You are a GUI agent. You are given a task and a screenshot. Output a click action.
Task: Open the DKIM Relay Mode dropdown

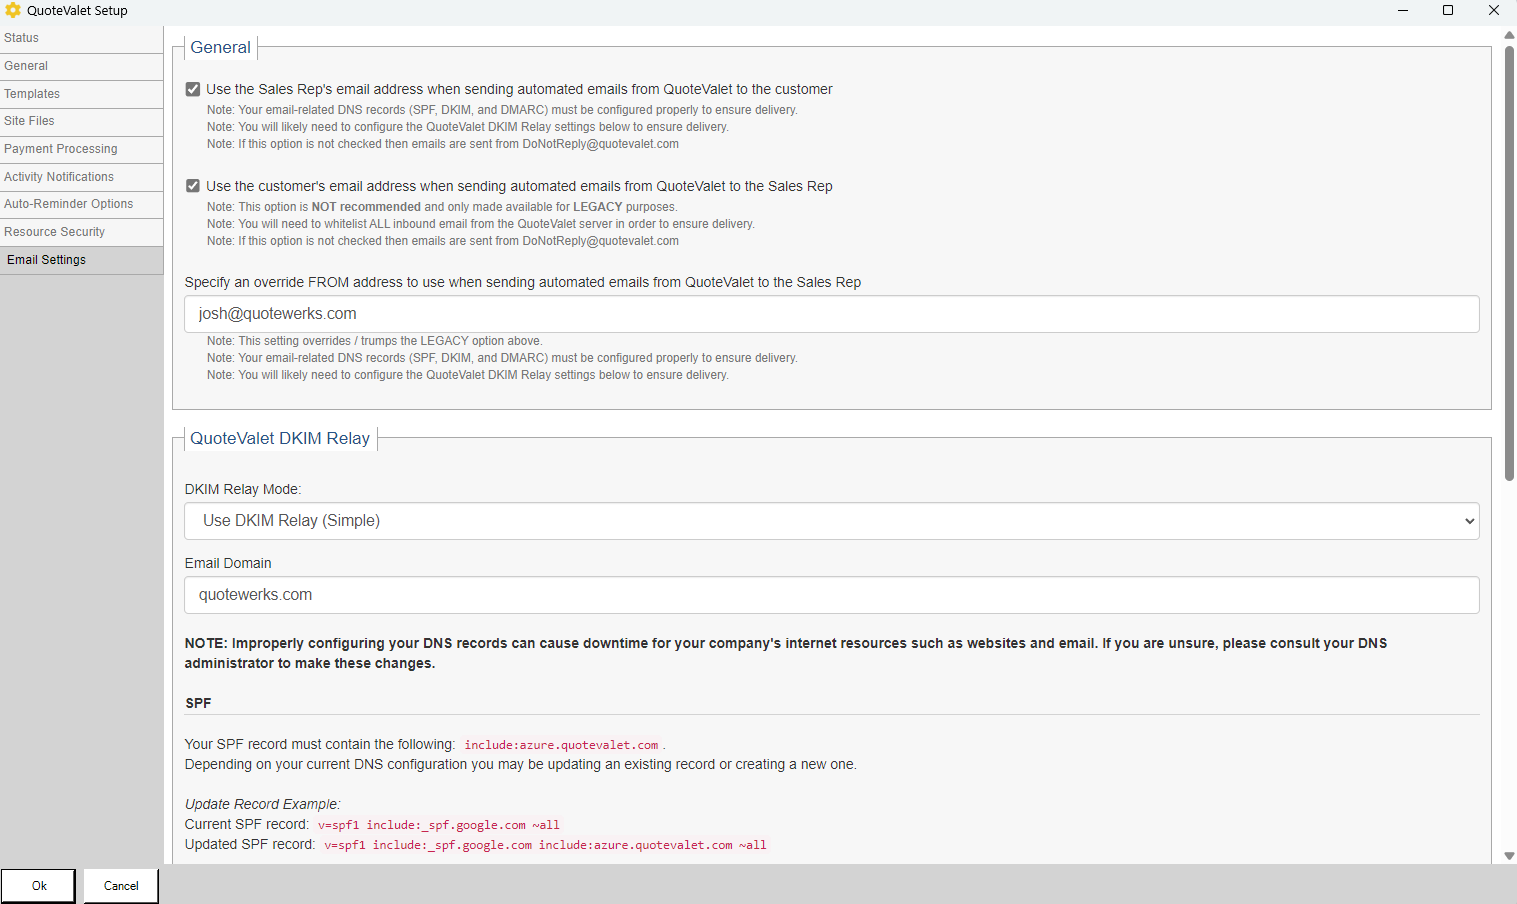[831, 521]
